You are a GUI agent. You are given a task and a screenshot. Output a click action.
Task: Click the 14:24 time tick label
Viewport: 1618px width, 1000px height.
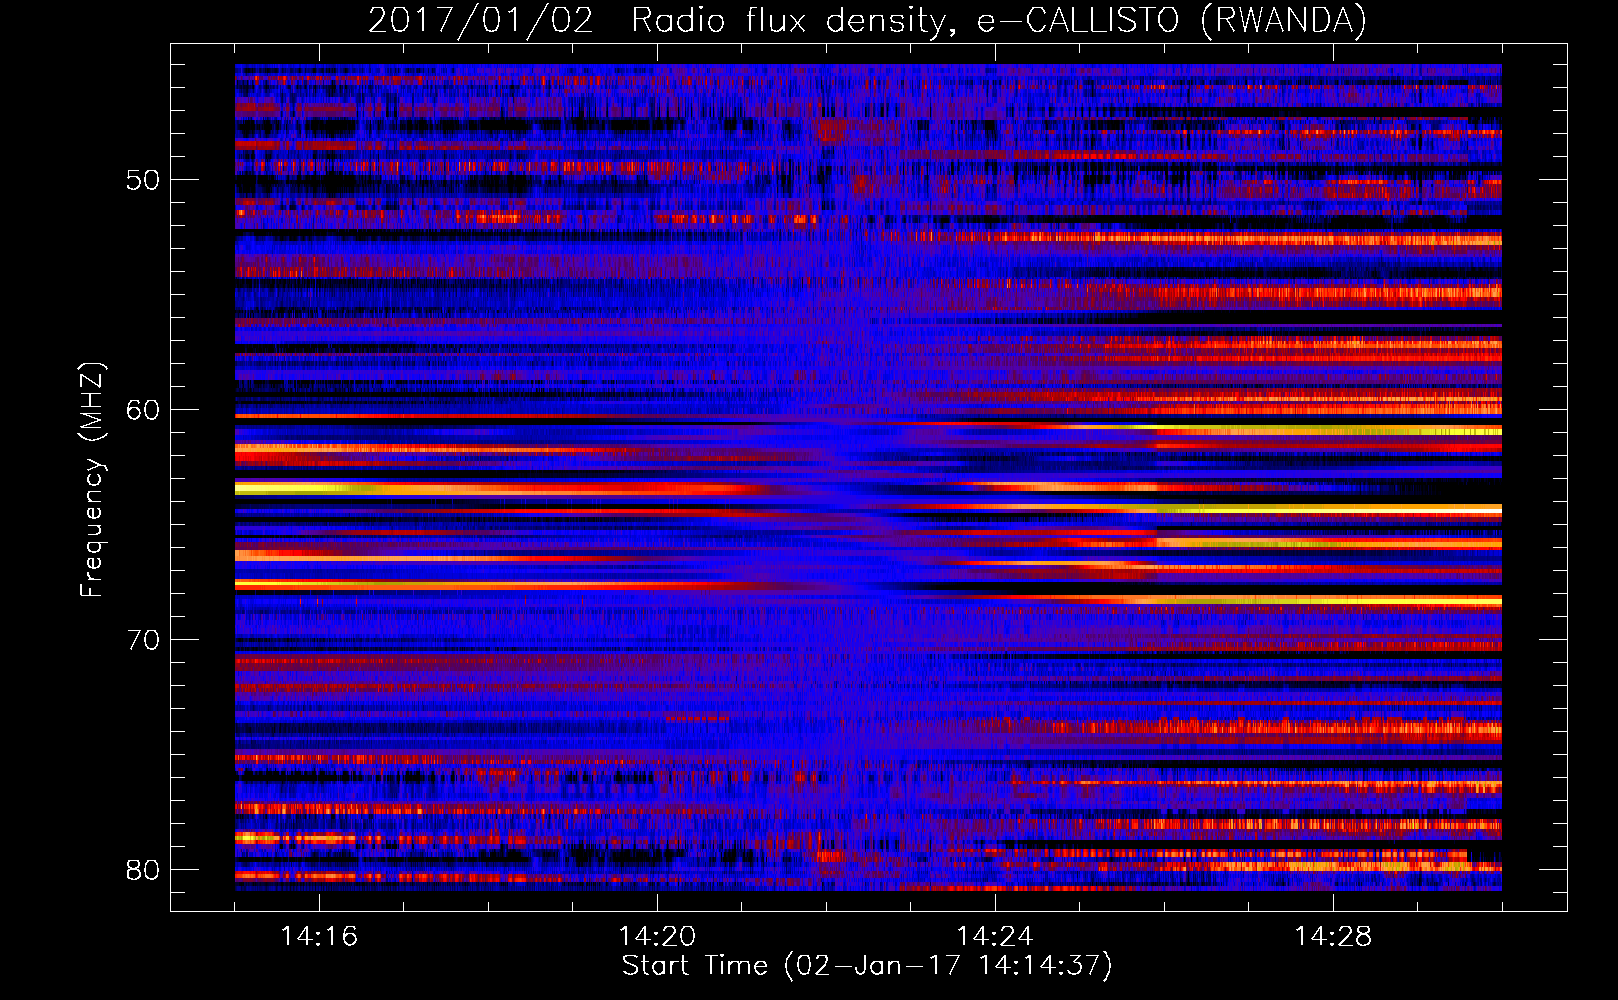pos(995,936)
